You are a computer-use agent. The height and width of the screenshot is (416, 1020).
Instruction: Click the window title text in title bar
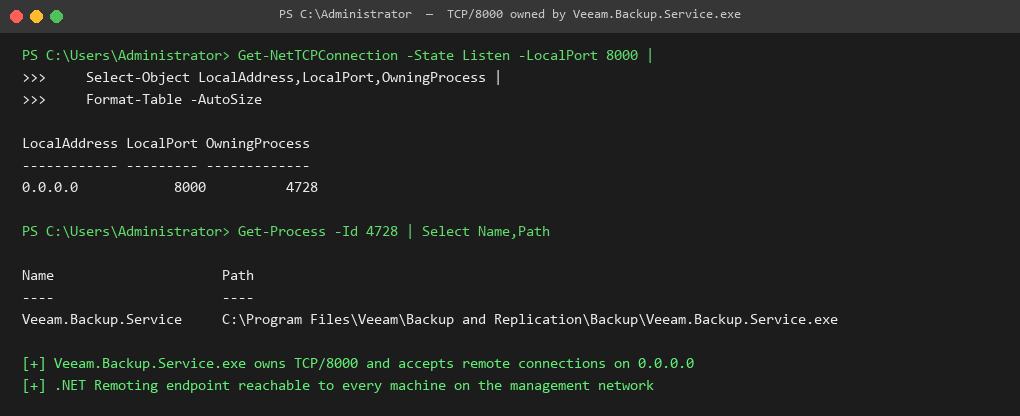[x=510, y=14]
